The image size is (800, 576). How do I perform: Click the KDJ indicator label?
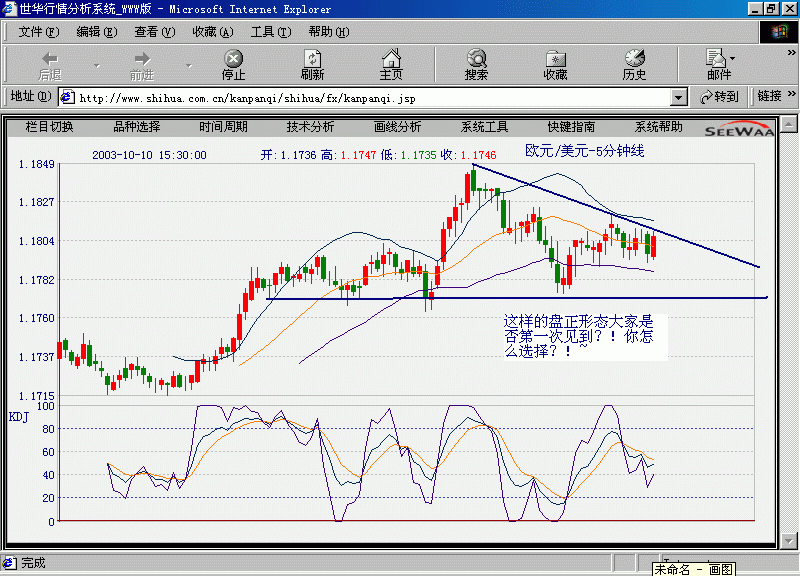pos(19,417)
